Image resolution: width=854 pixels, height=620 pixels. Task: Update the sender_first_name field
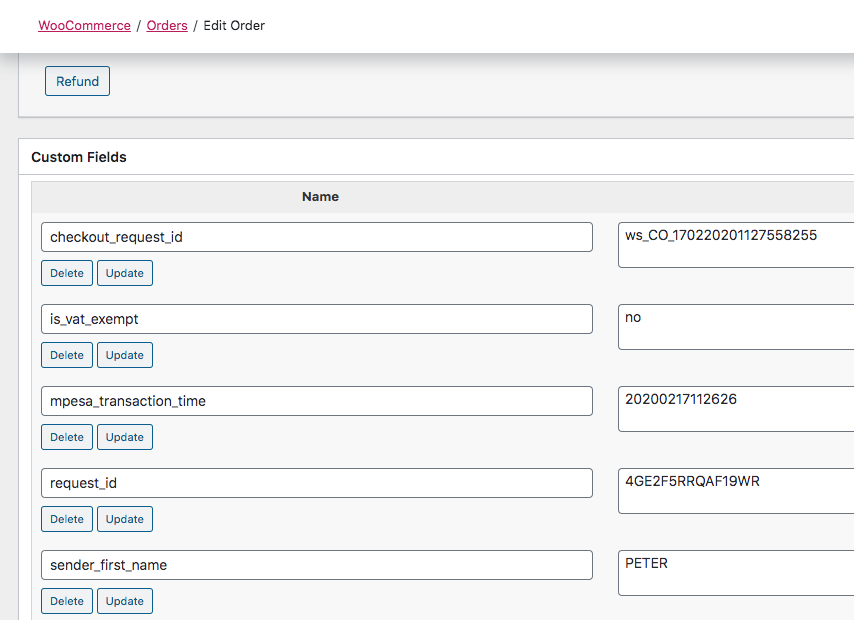click(x=125, y=601)
